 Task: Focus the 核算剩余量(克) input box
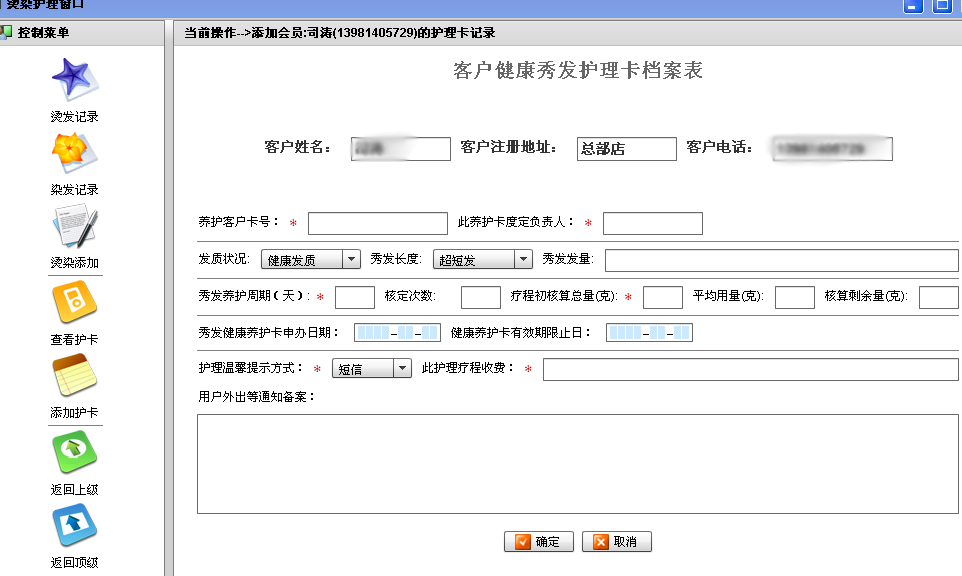click(x=939, y=297)
